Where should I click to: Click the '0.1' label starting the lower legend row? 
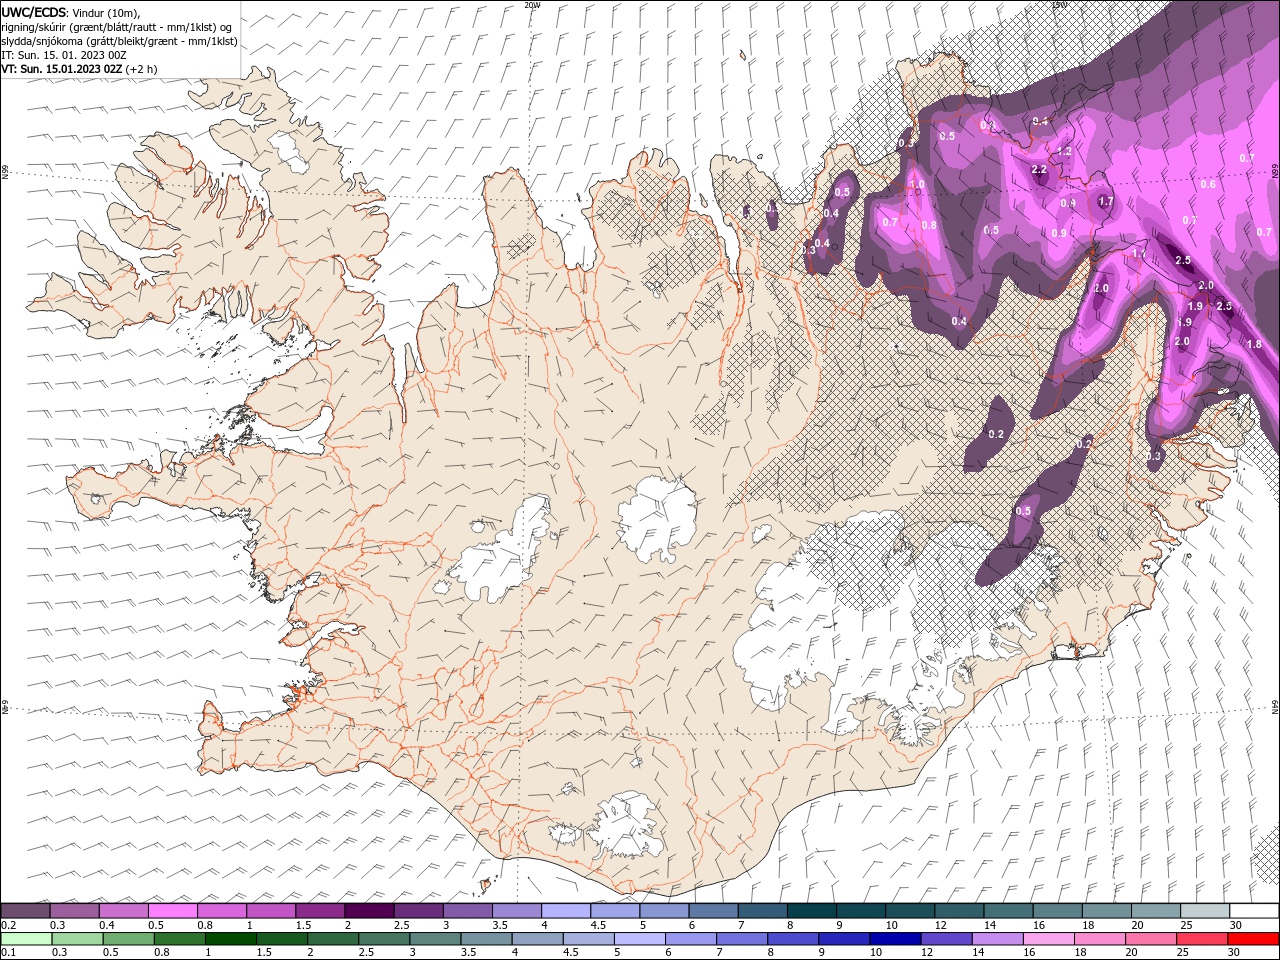point(8,953)
